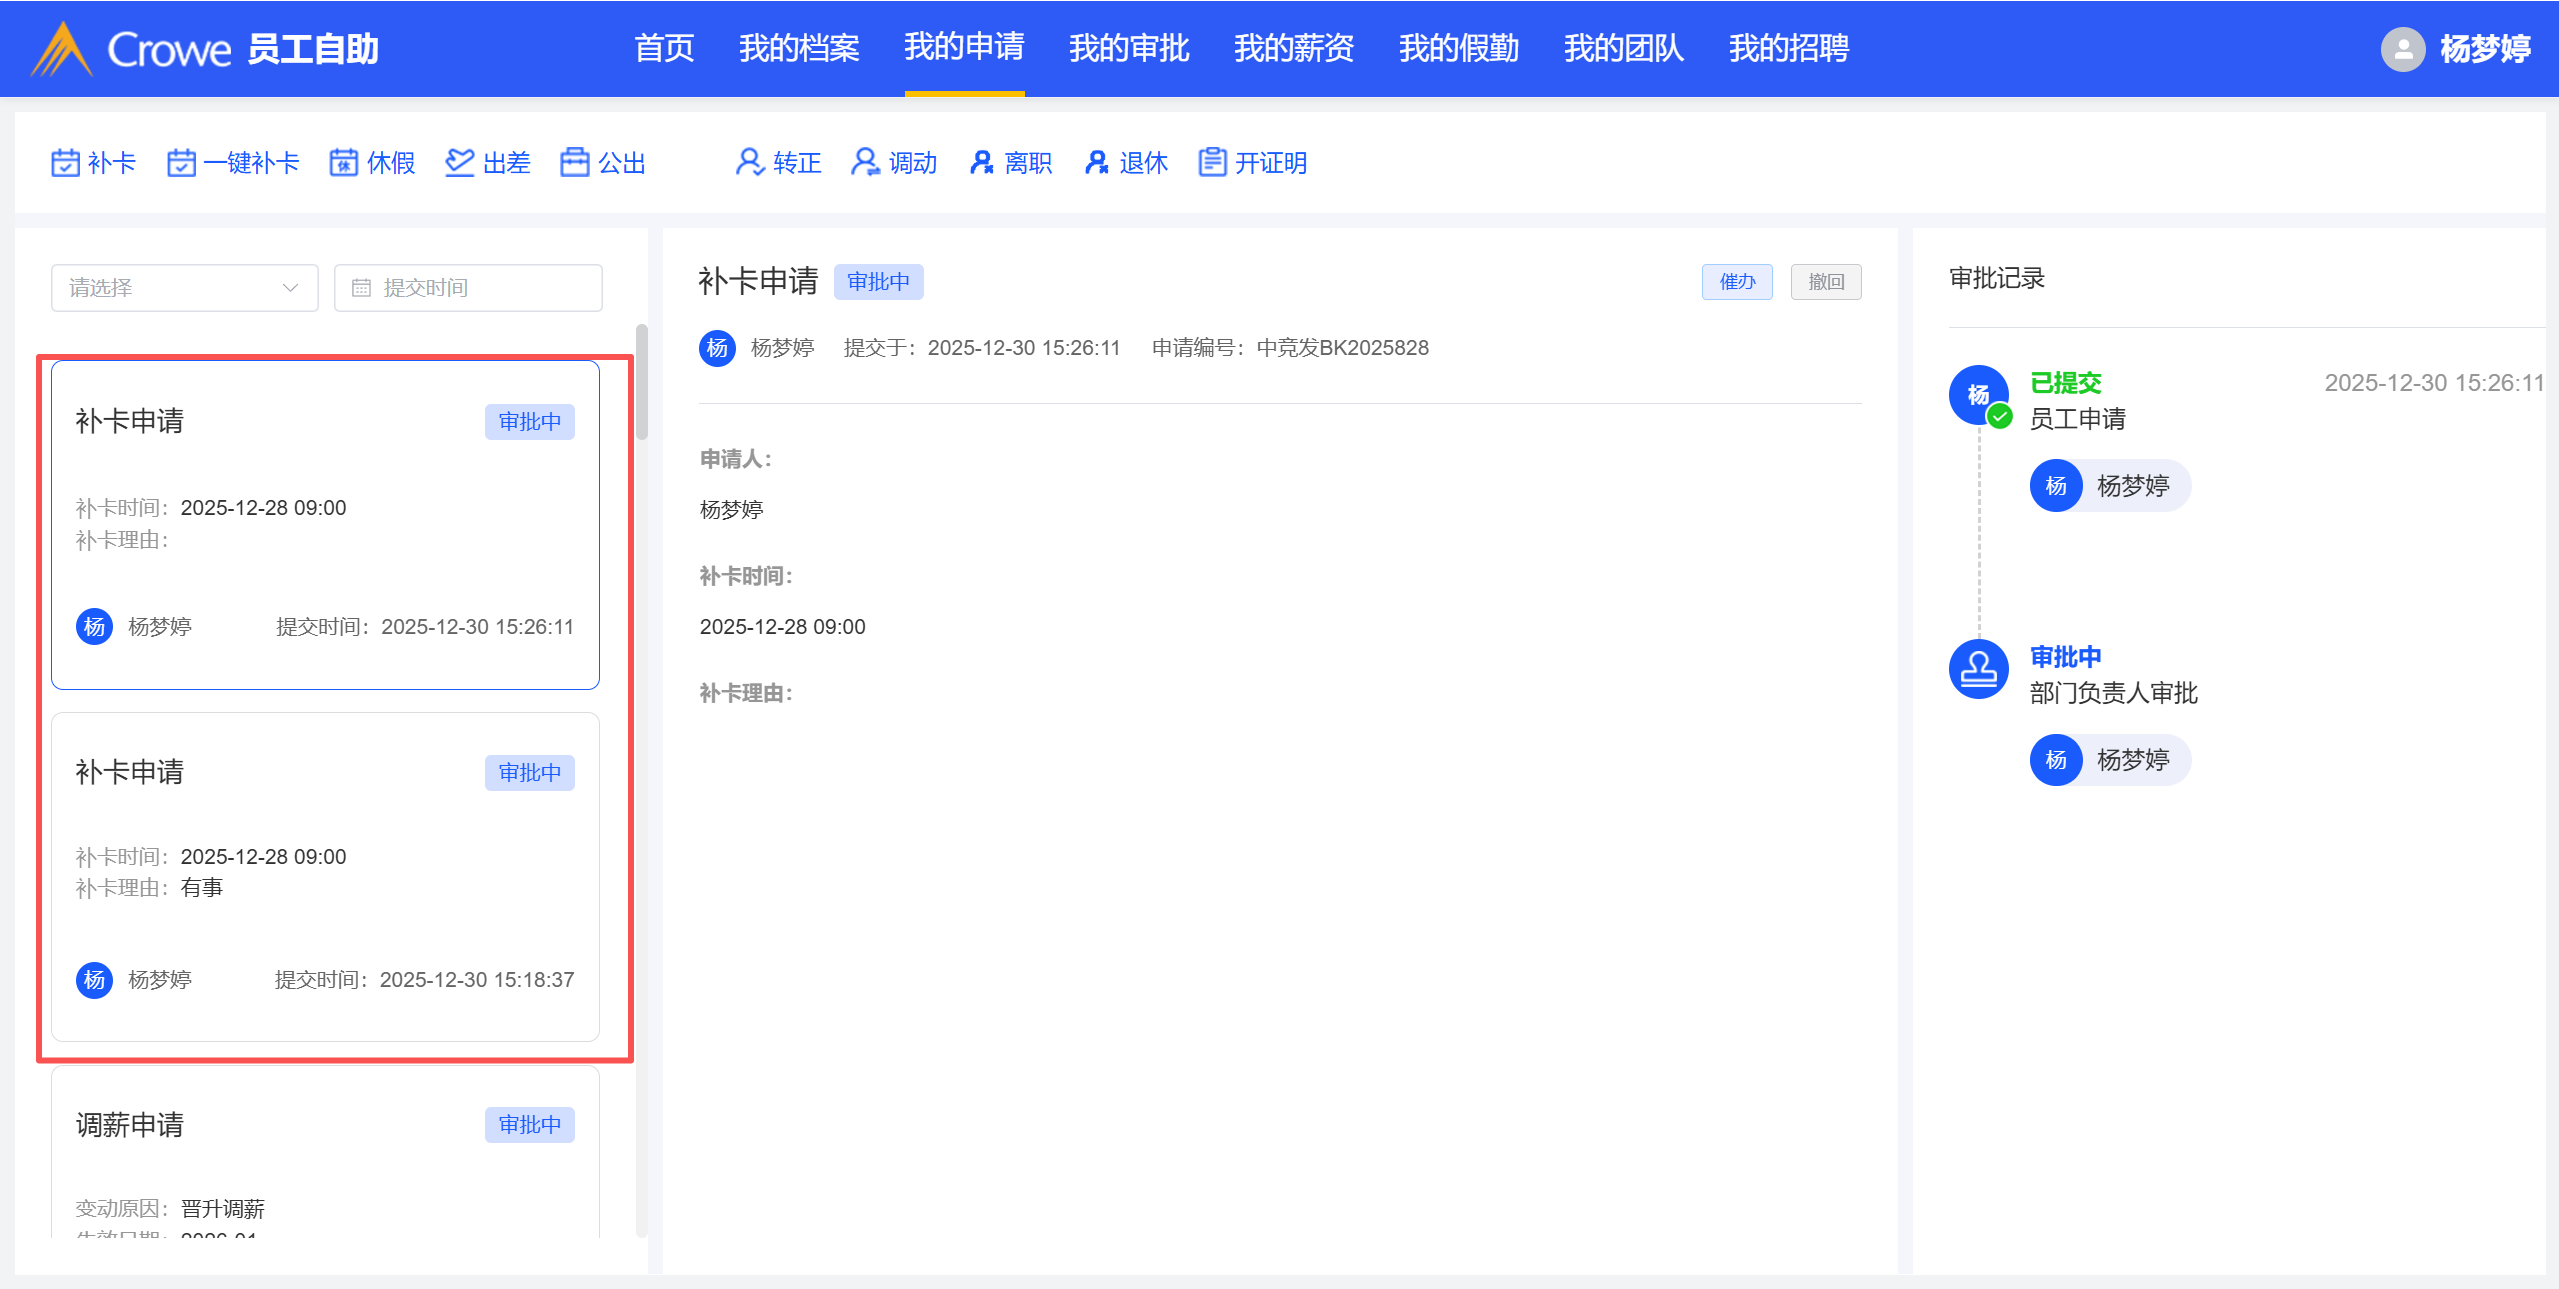The width and height of the screenshot is (2559, 1289).
Task: Click the 补卡 calendar icon
Action: pos(65,163)
